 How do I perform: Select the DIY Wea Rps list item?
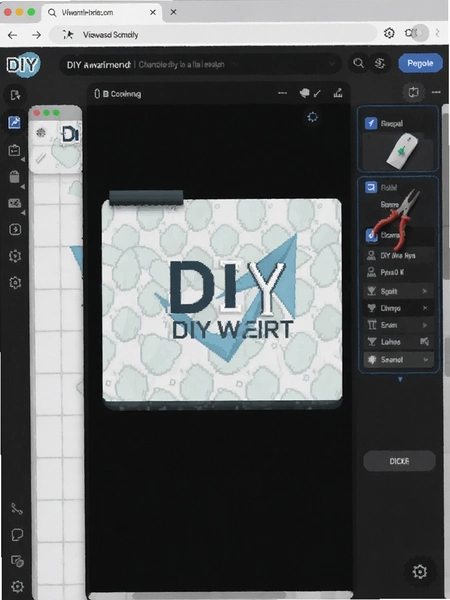(398, 255)
